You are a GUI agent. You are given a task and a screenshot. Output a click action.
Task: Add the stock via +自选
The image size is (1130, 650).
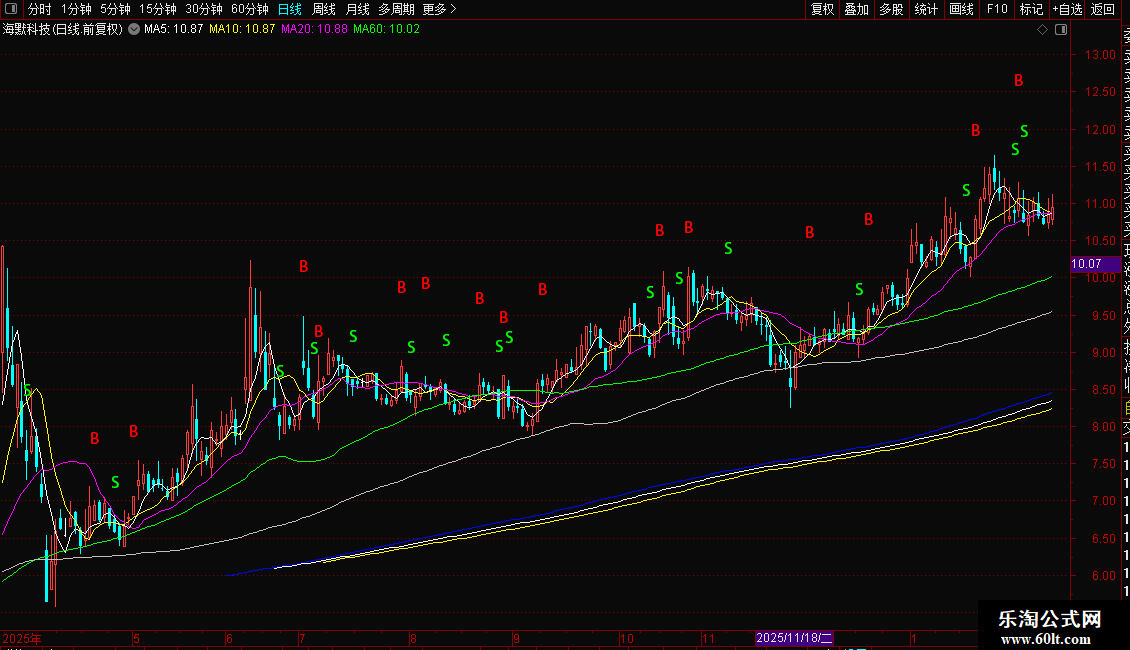tap(1066, 9)
